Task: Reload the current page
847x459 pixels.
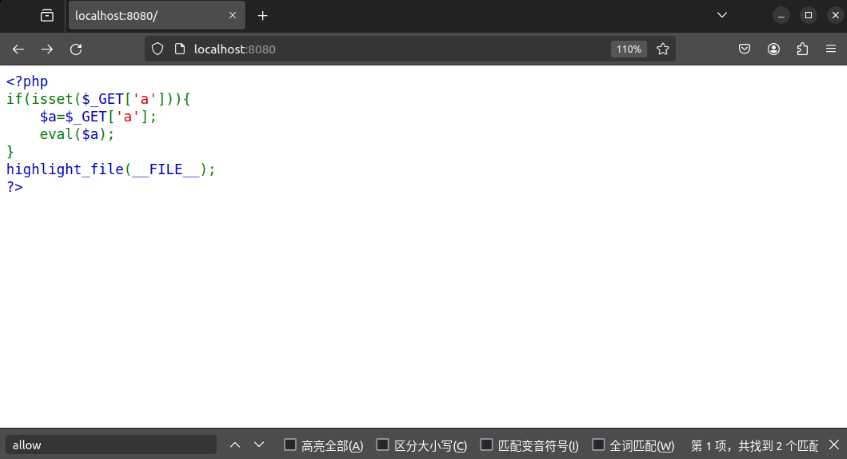Action: point(76,49)
